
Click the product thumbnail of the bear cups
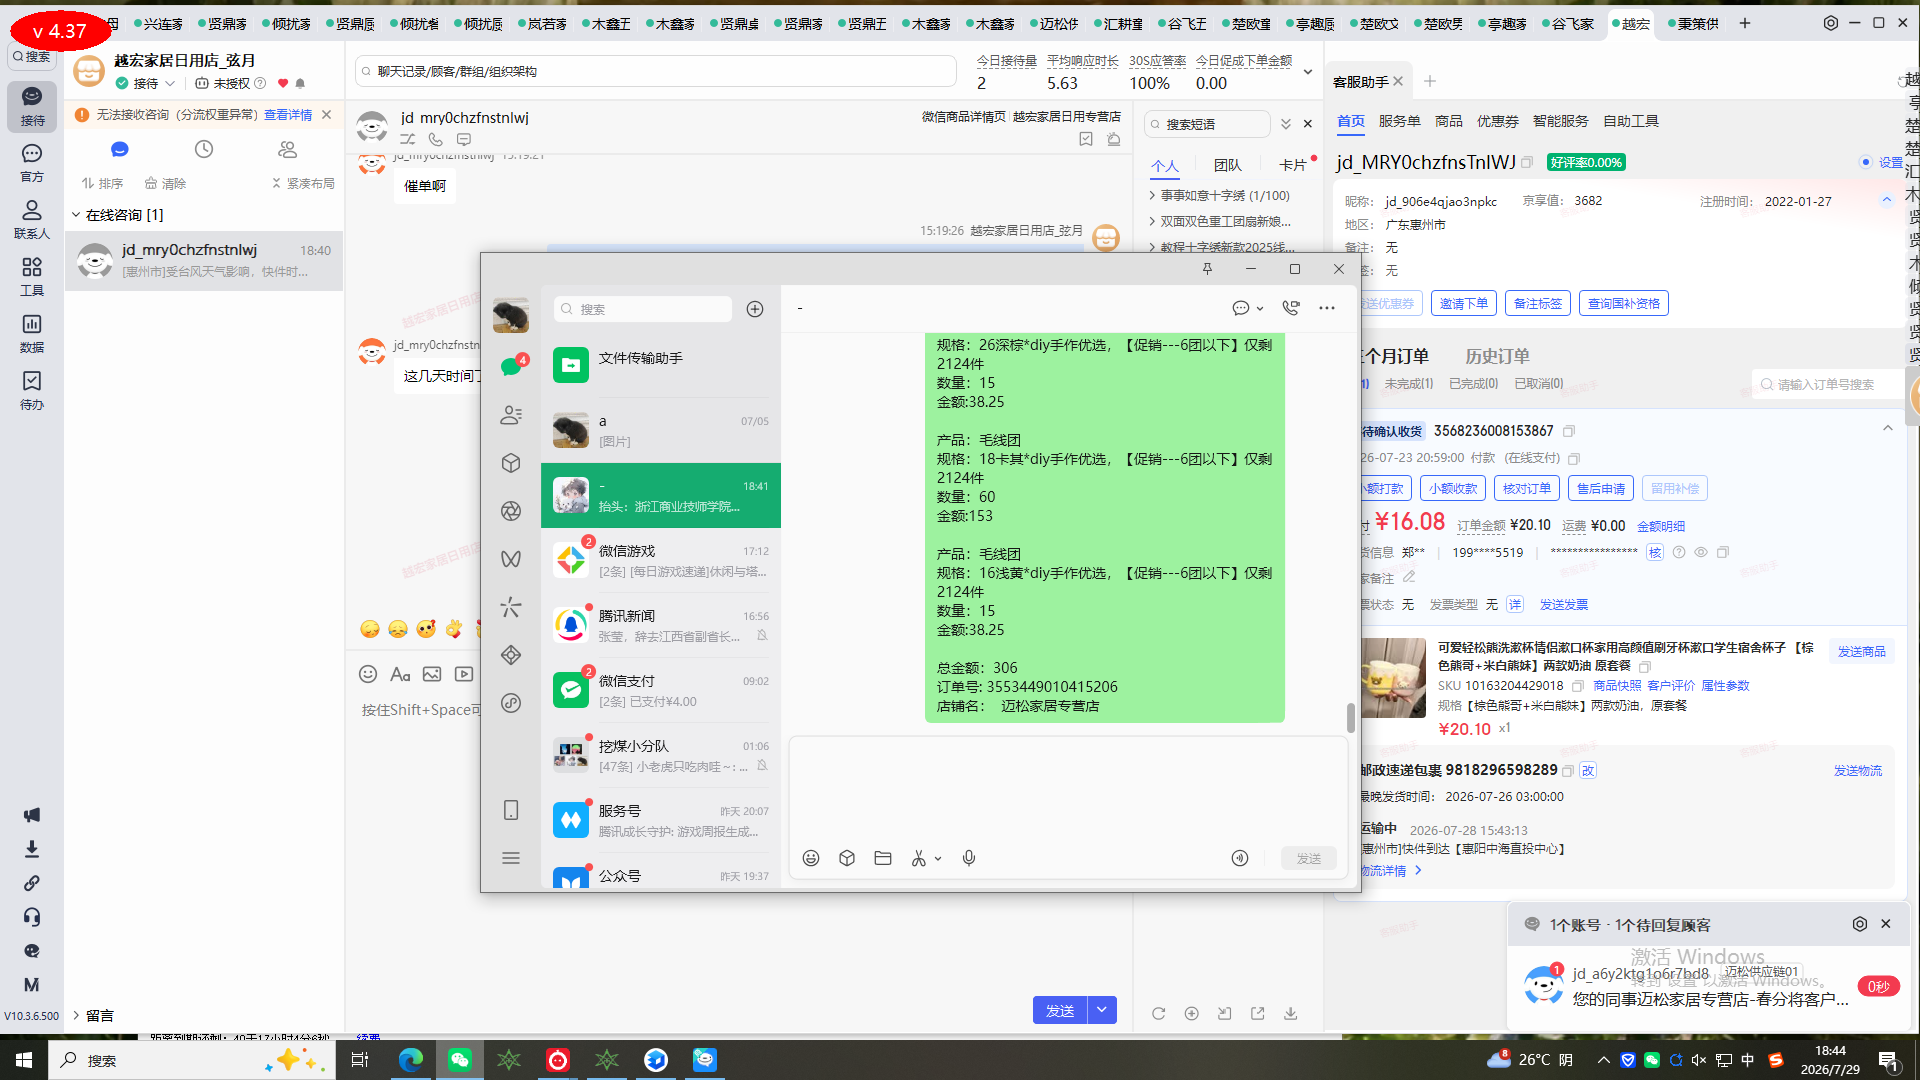pyautogui.click(x=1393, y=677)
